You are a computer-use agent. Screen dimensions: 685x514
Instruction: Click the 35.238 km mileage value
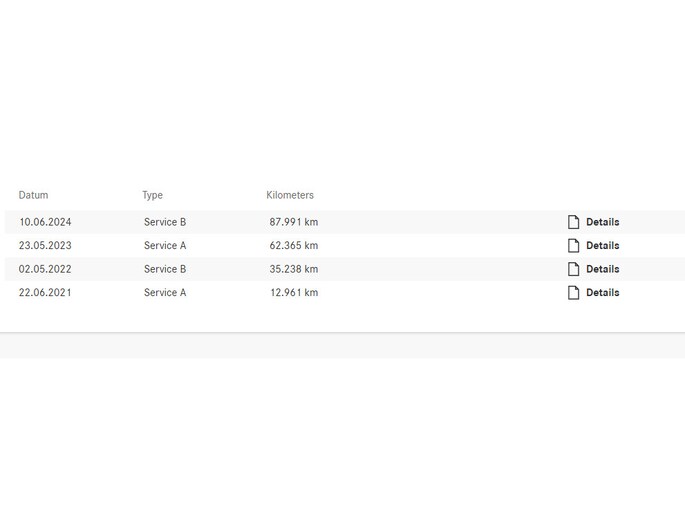coord(294,269)
